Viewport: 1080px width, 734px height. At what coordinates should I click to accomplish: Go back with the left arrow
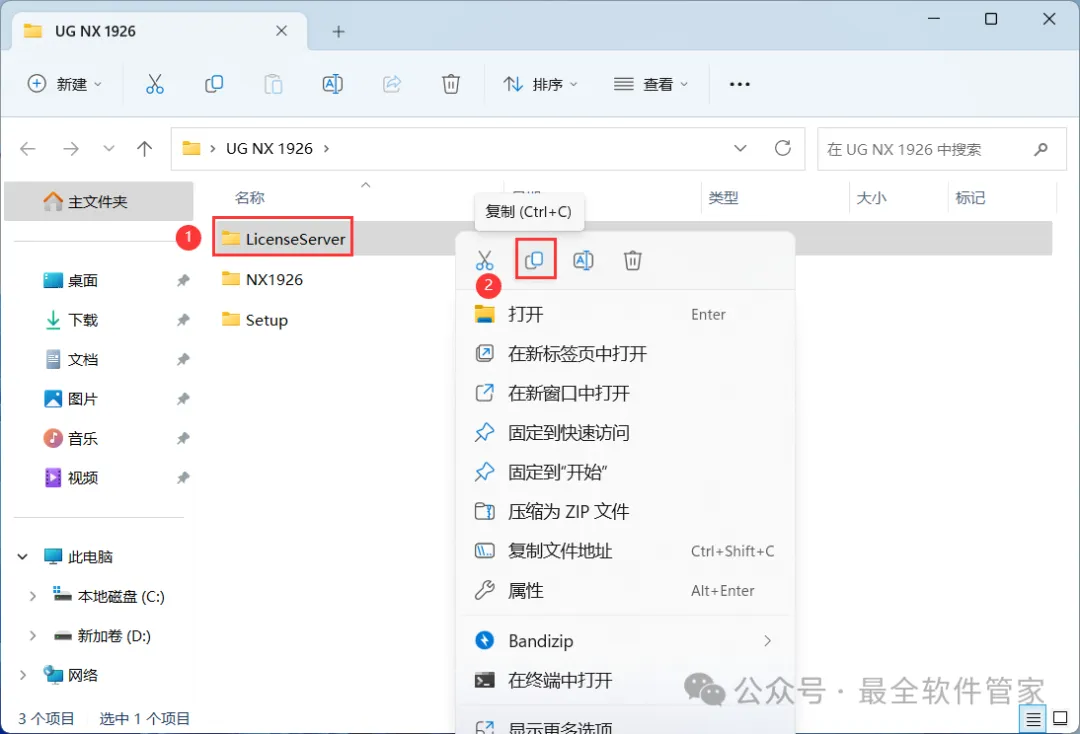[28, 148]
